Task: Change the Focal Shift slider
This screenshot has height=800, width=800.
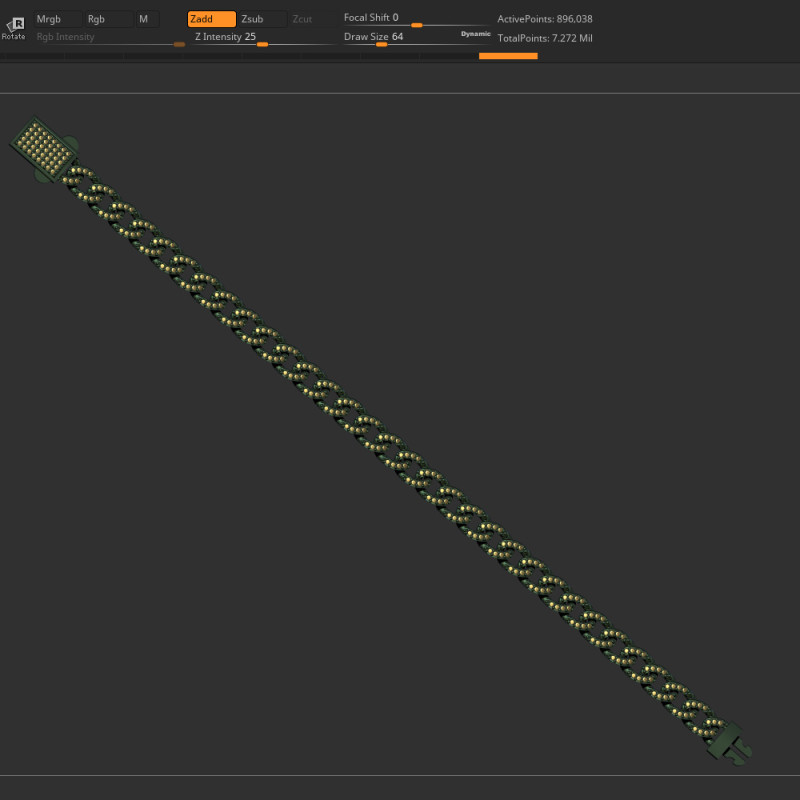Action: tap(415, 25)
